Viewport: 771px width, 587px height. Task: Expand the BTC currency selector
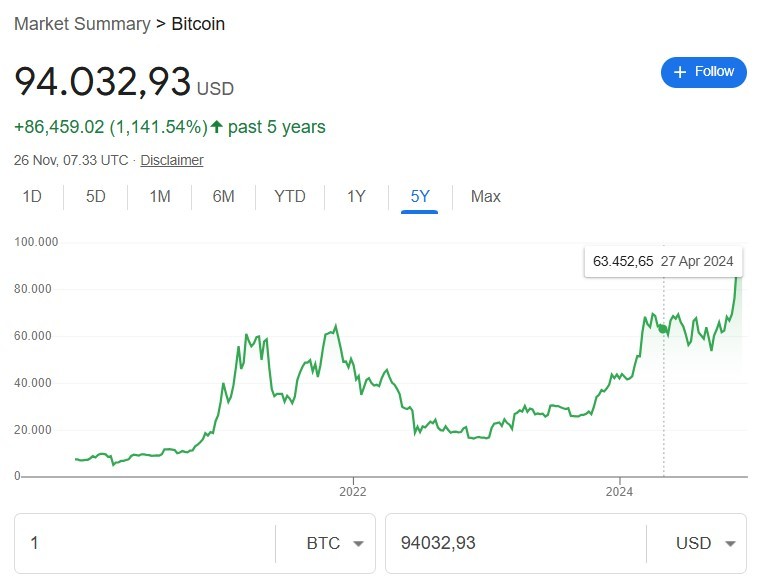coord(323,544)
